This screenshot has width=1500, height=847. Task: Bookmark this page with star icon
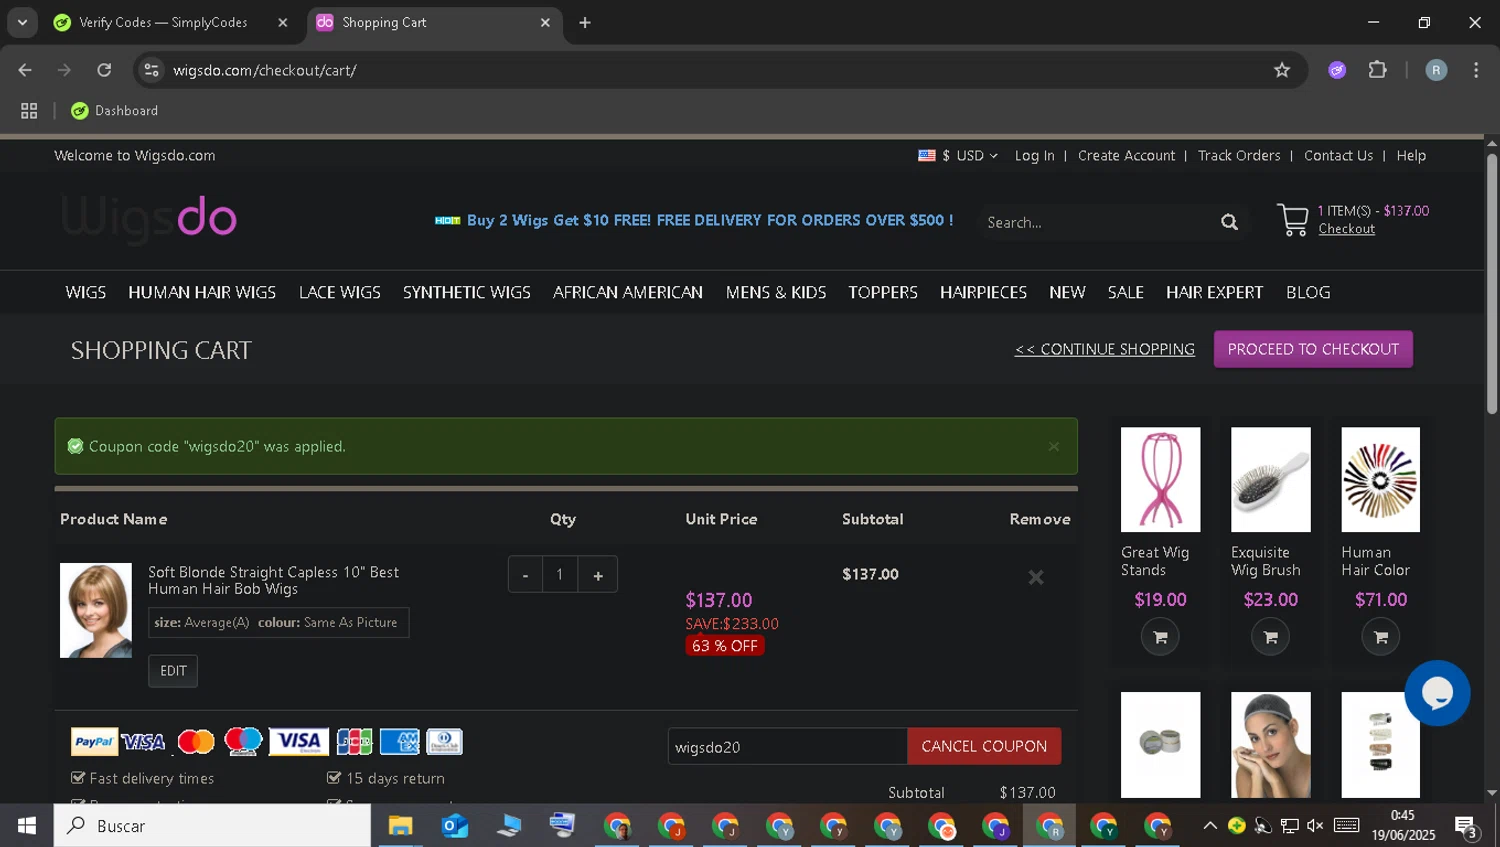coord(1282,70)
